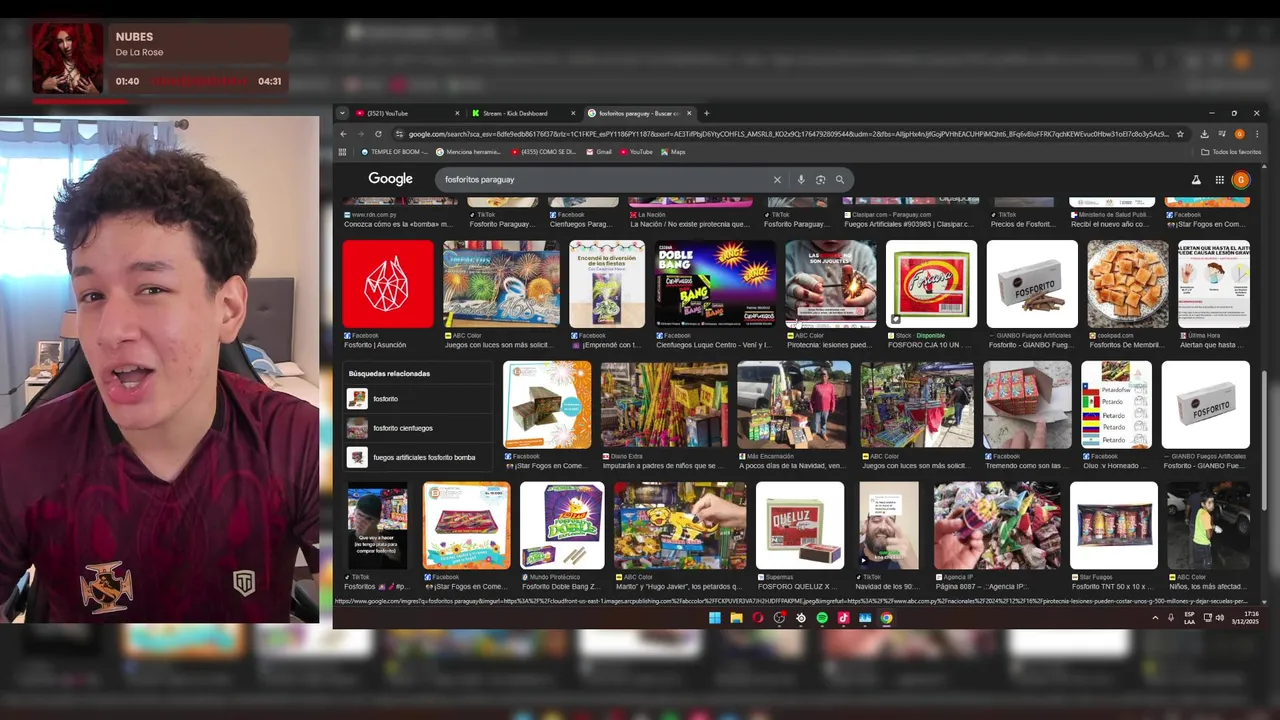The width and height of the screenshot is (1280, 720).
Task: Open Todos los favoritos folder
Action: (1231, 152)
